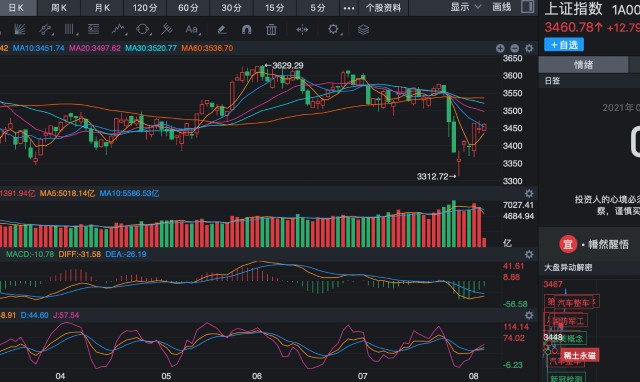Open volume panel settings gear
The width and height of the screenshot is (640, 382).
pyautogui.click(x=529, y=193)
